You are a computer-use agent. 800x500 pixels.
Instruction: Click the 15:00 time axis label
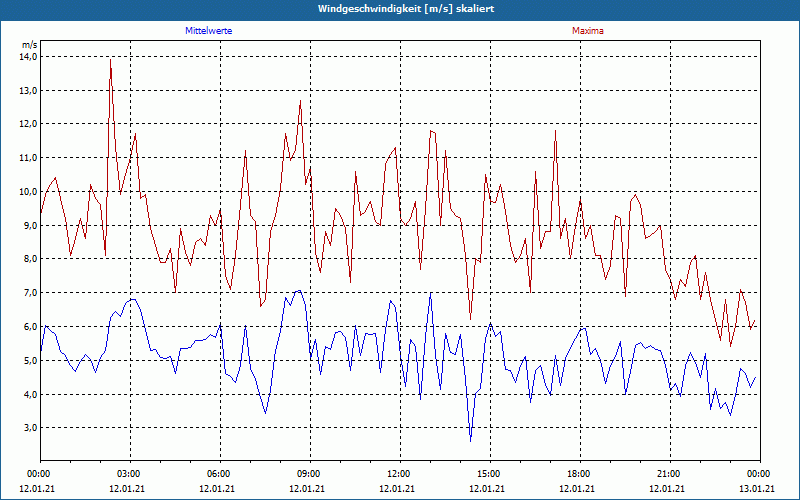pyautogui.click(x=487, y=474)
